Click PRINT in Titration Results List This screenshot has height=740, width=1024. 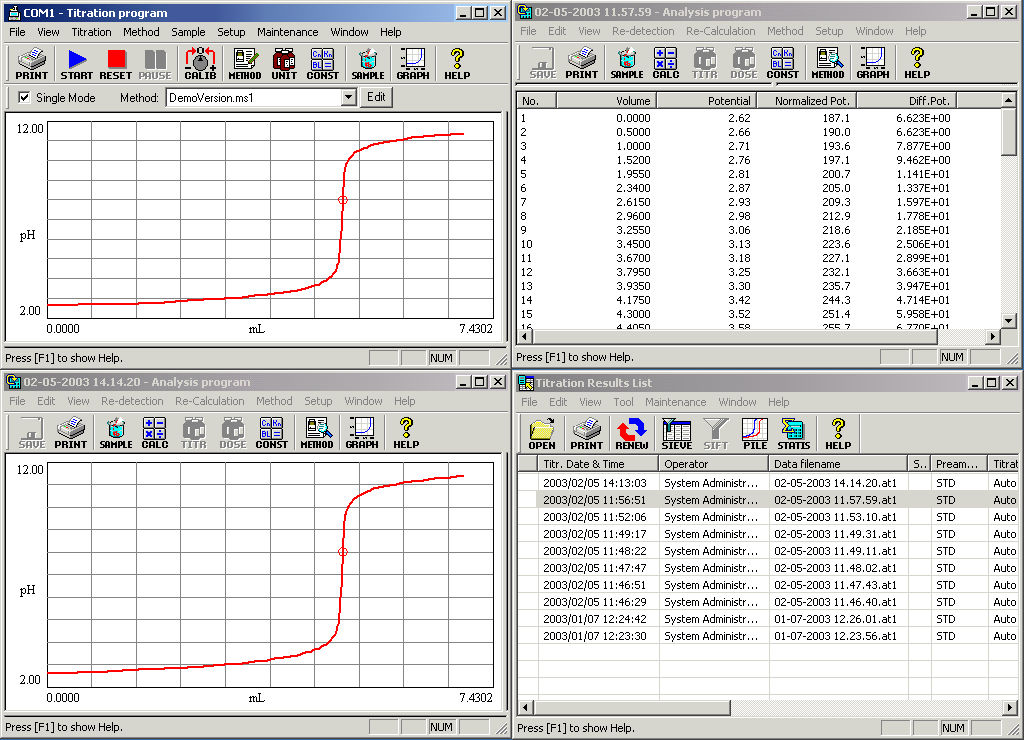[x=586, y=434]
